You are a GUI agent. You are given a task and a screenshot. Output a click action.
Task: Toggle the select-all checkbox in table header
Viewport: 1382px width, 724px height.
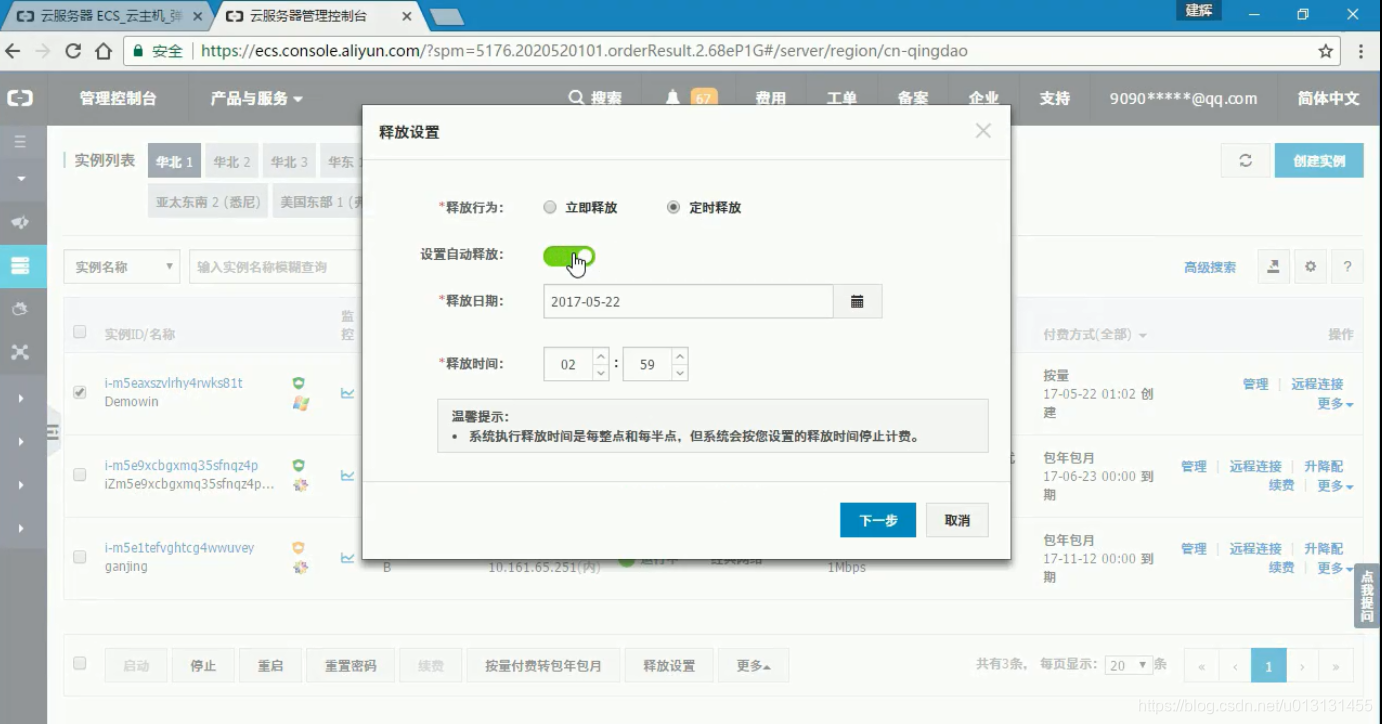[80, 332]
